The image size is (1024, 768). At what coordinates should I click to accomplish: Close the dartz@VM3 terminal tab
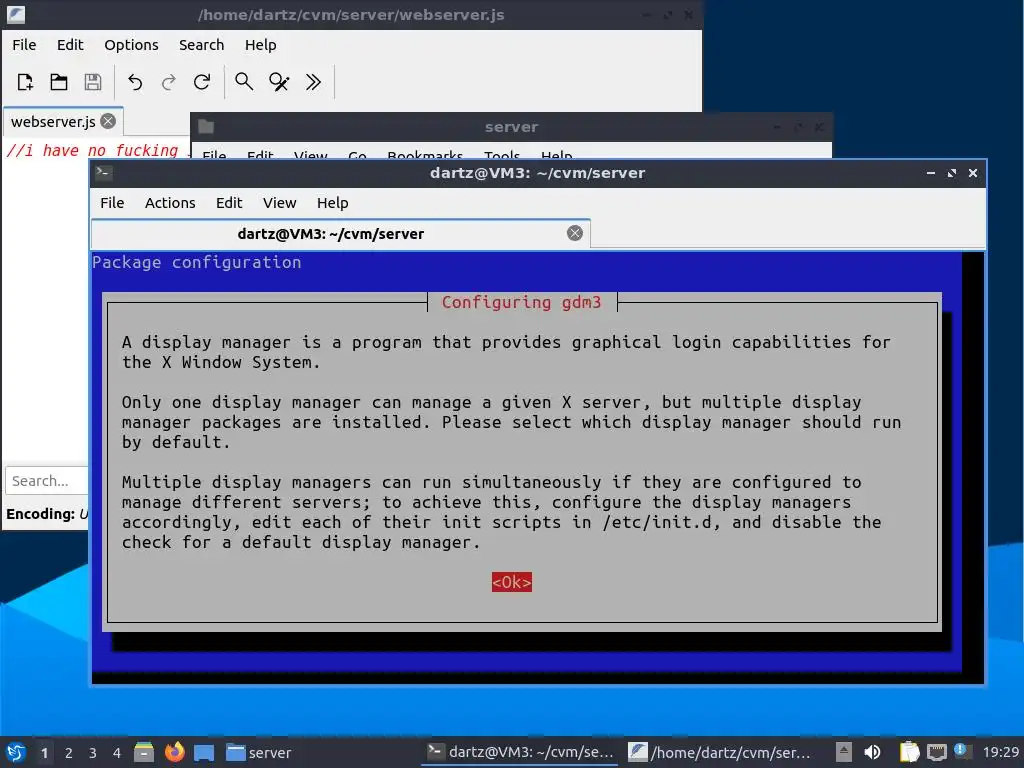(x=575, y=233)
